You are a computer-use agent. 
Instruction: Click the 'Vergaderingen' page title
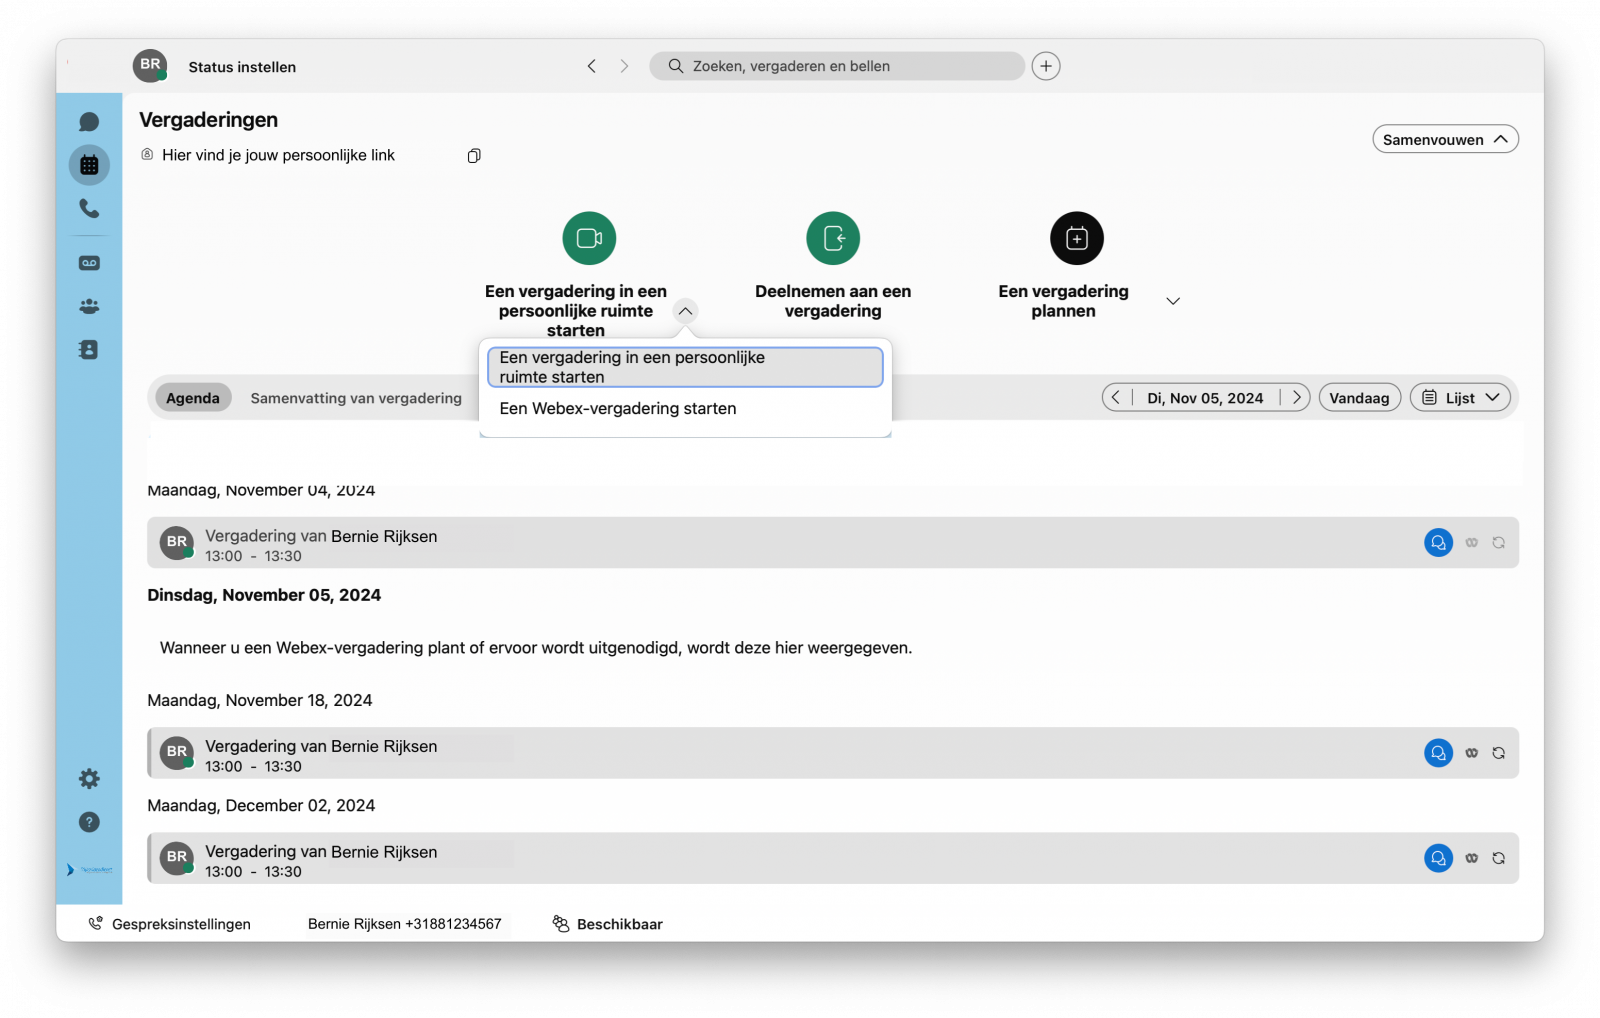pos(209,120)
